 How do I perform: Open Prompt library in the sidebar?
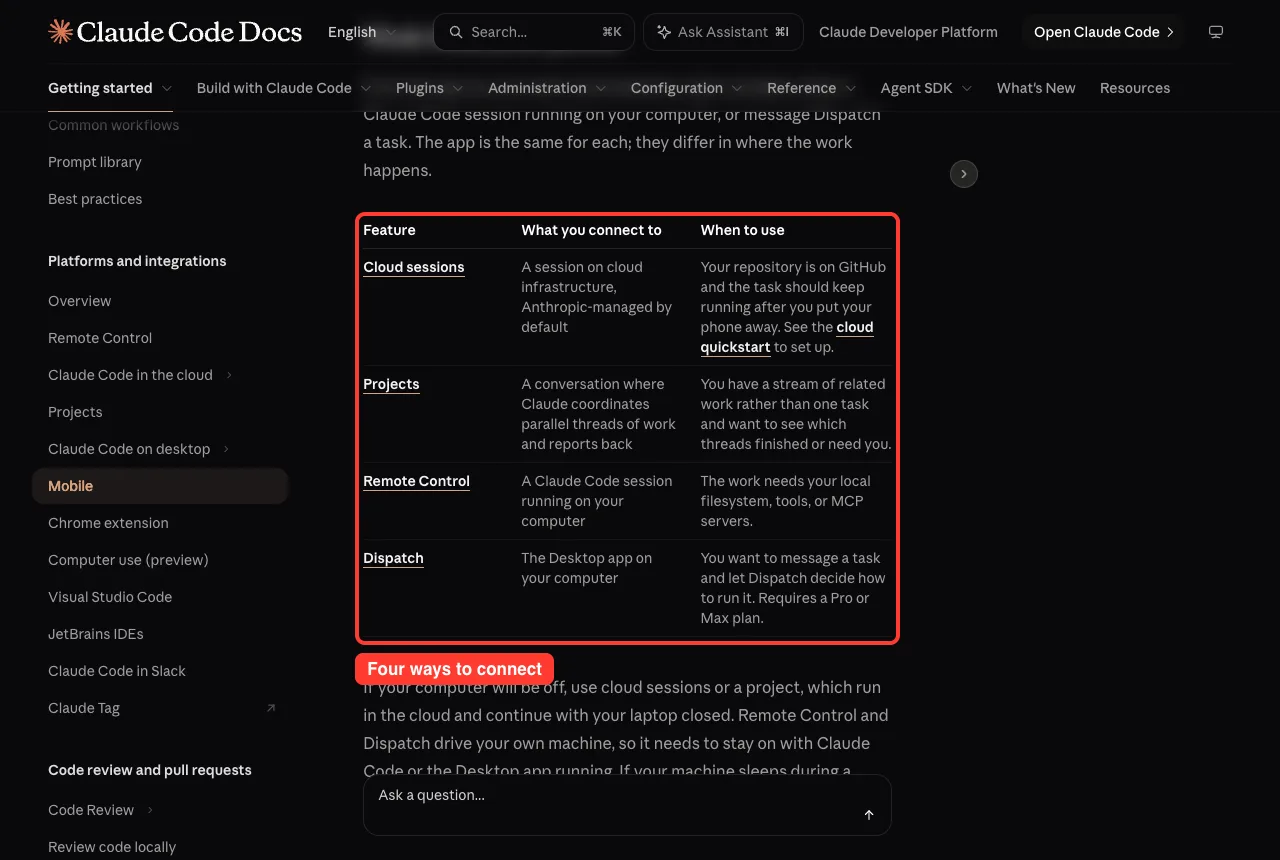click(95, 162)
